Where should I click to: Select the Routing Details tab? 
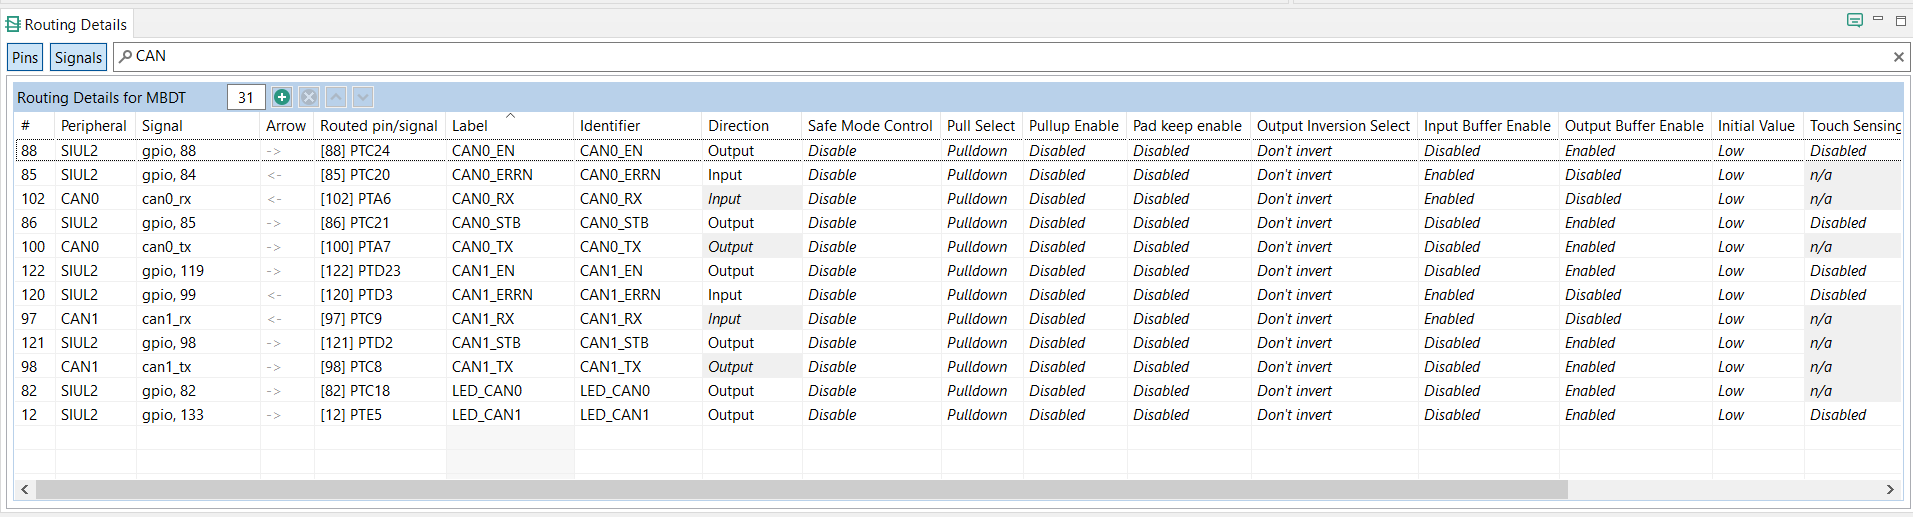pos(66,24)
